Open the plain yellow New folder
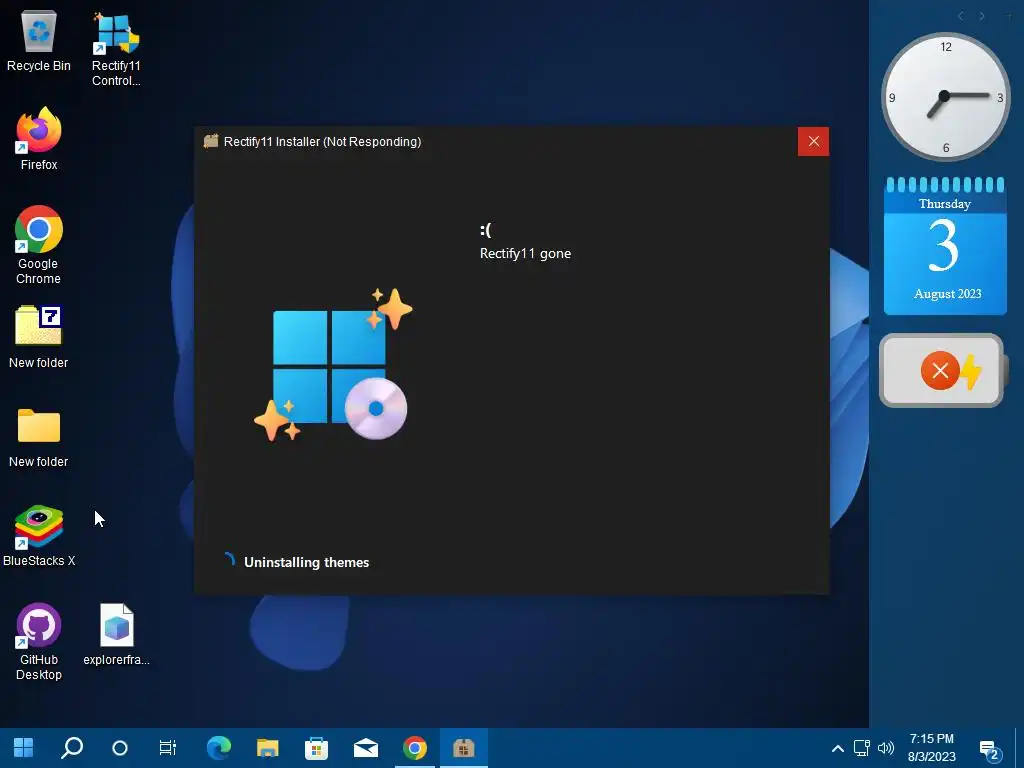This screenshot has height=768, width=1024. [39, 436]
